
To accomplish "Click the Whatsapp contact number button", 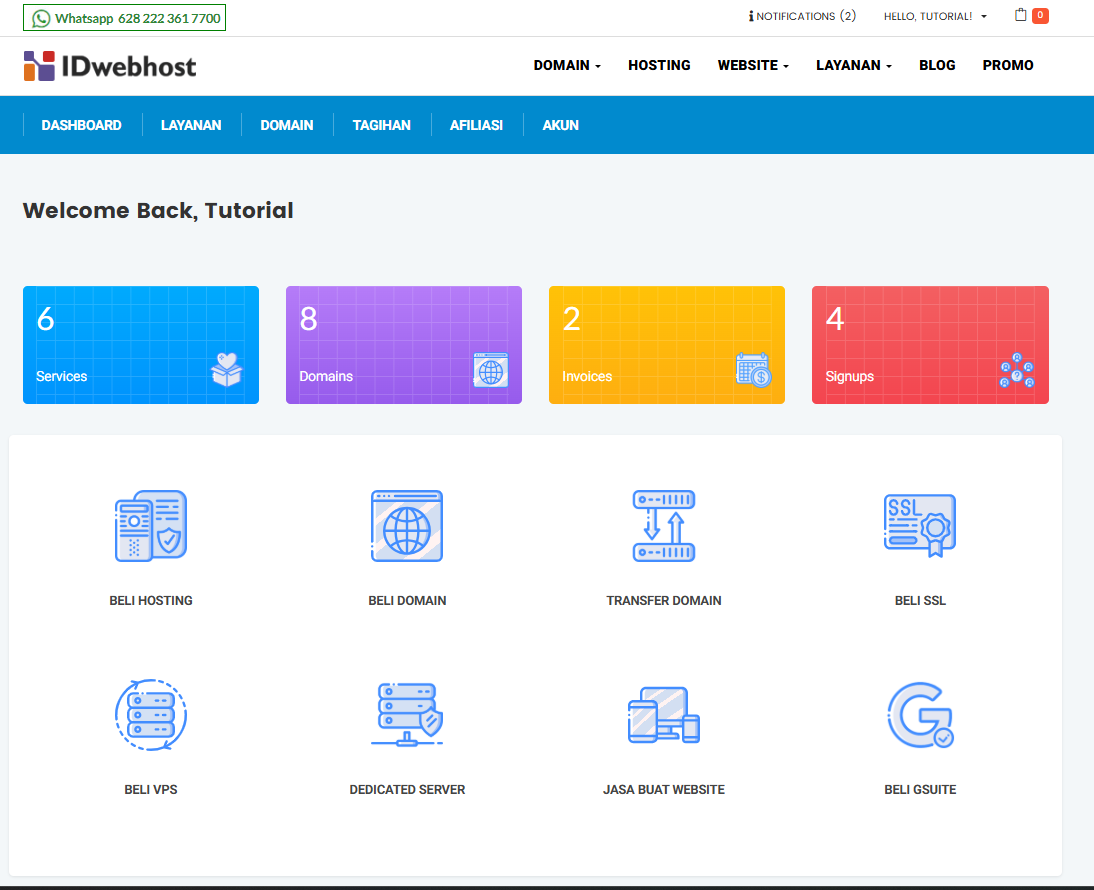I will click(x=124, y=18).
